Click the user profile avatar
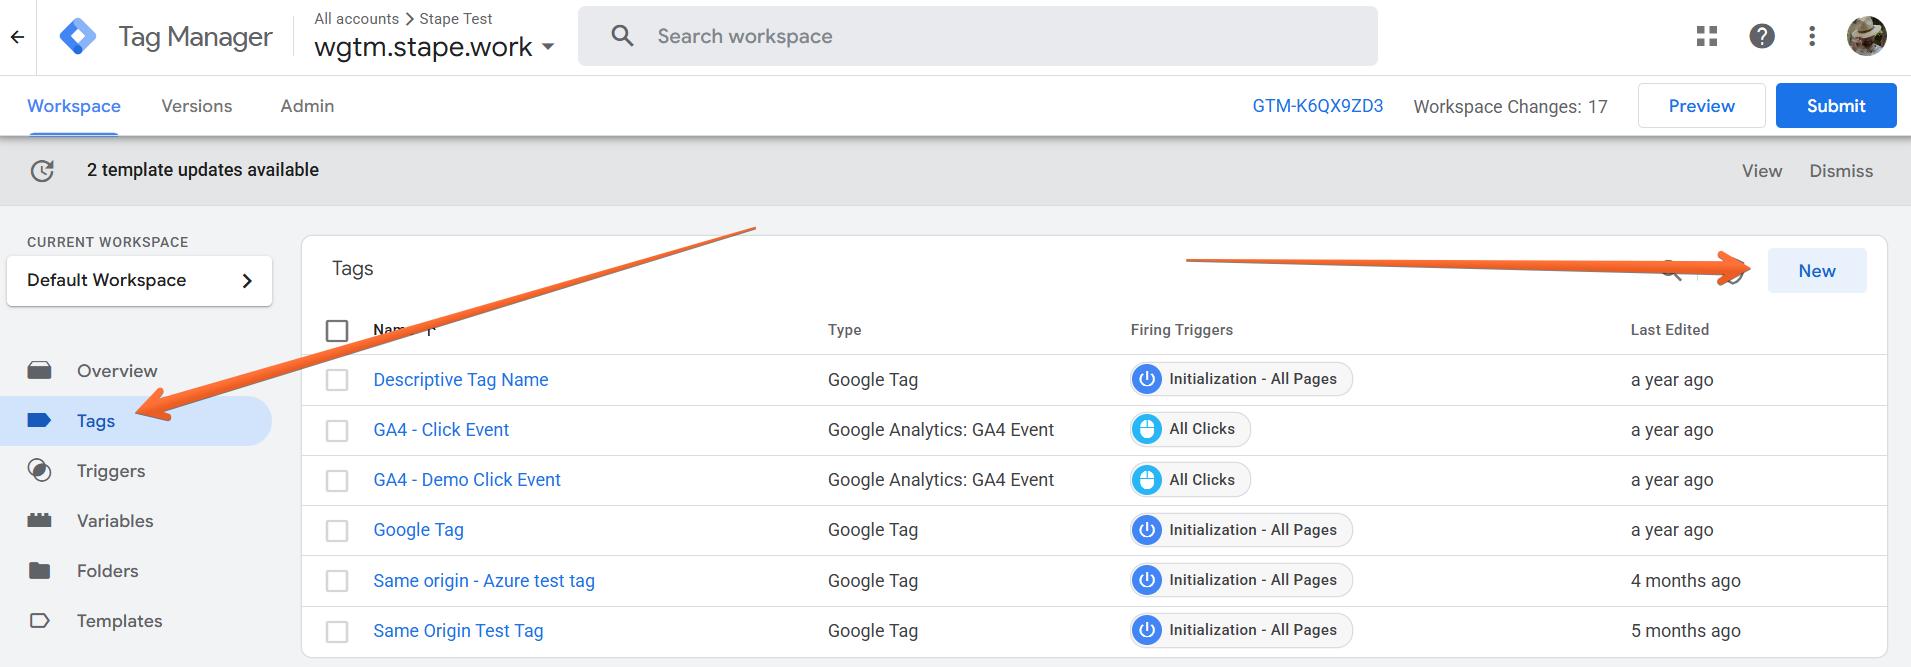This screenshot has height=667, width=1911. (x=1866, y=37)
